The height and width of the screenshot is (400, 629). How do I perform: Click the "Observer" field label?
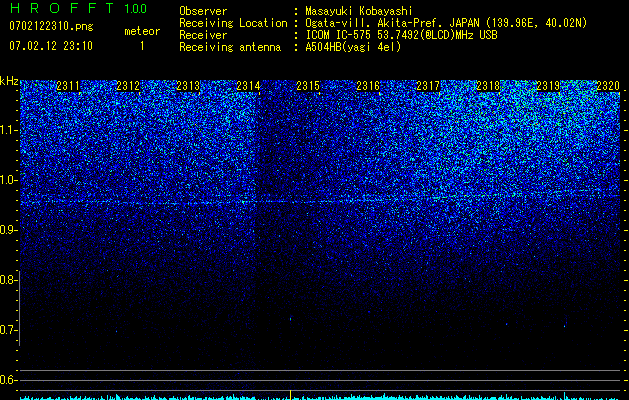coord(203,11)
